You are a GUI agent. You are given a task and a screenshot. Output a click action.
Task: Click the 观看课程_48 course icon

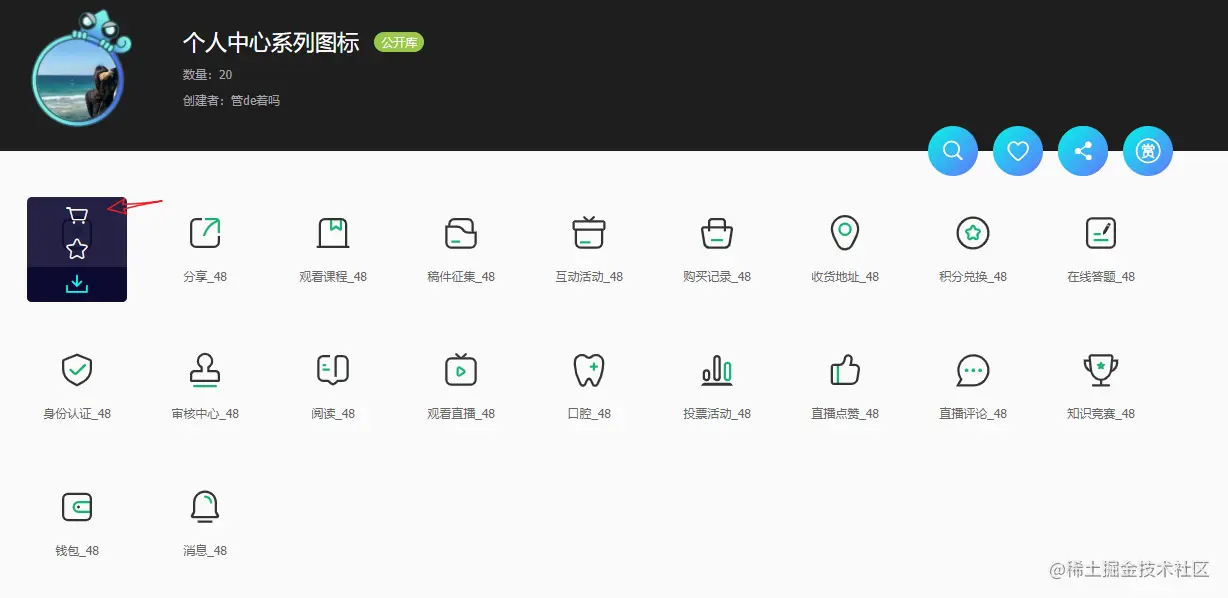click(333, 232)
